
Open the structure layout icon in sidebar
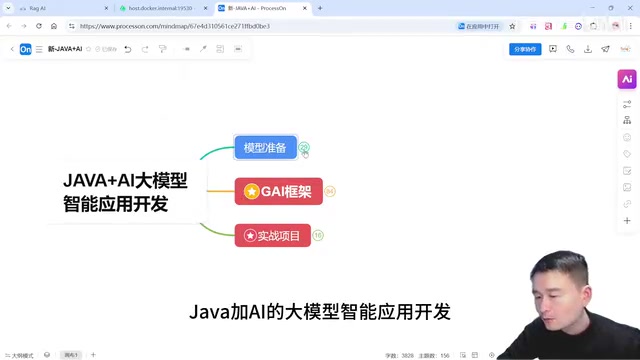(x=627, y=120)
